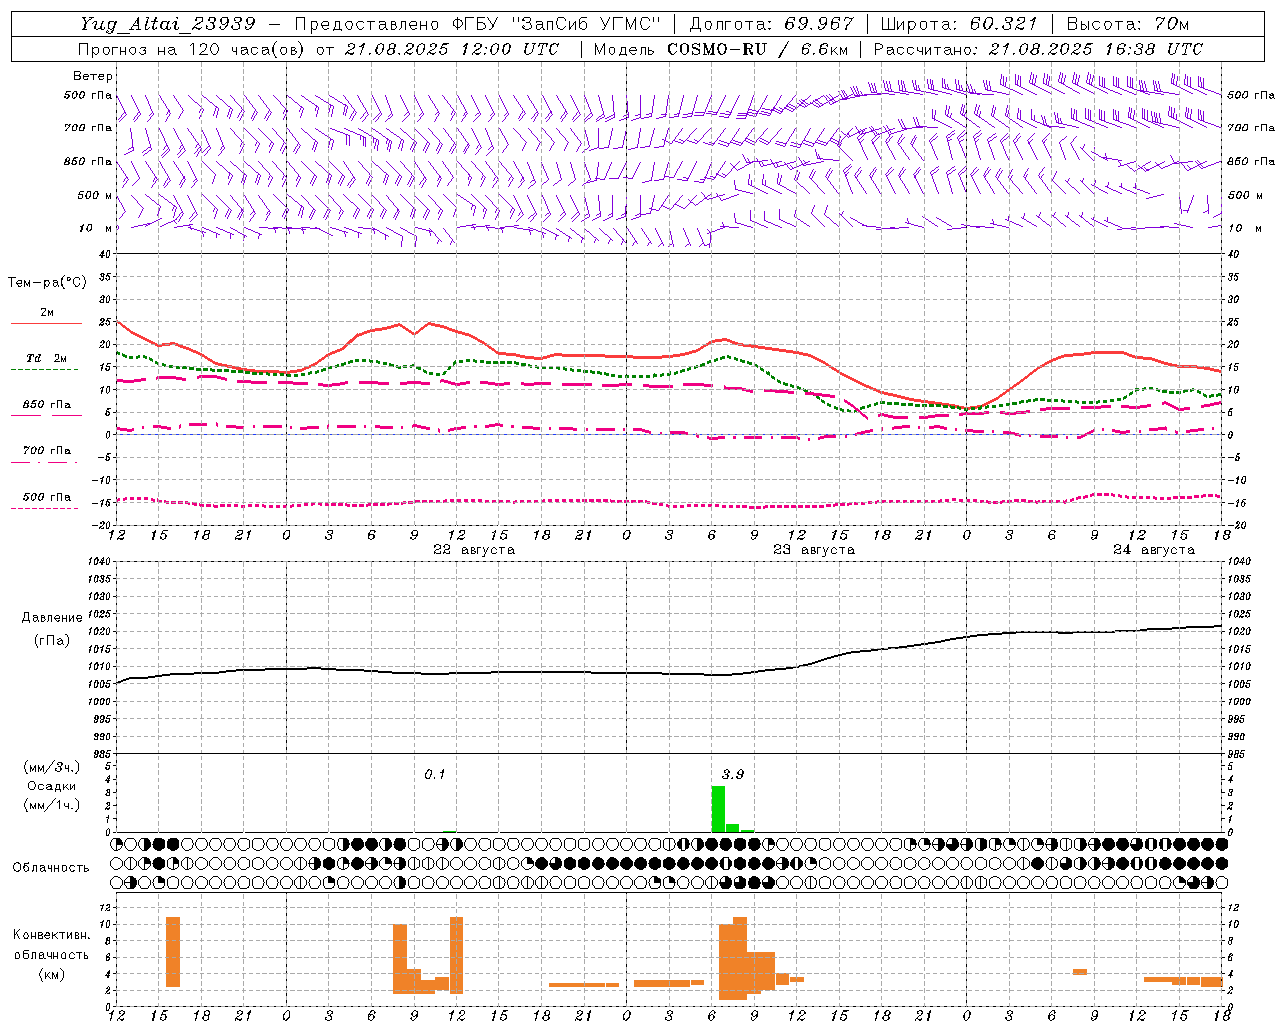Click the Осадки panel label

52,786
